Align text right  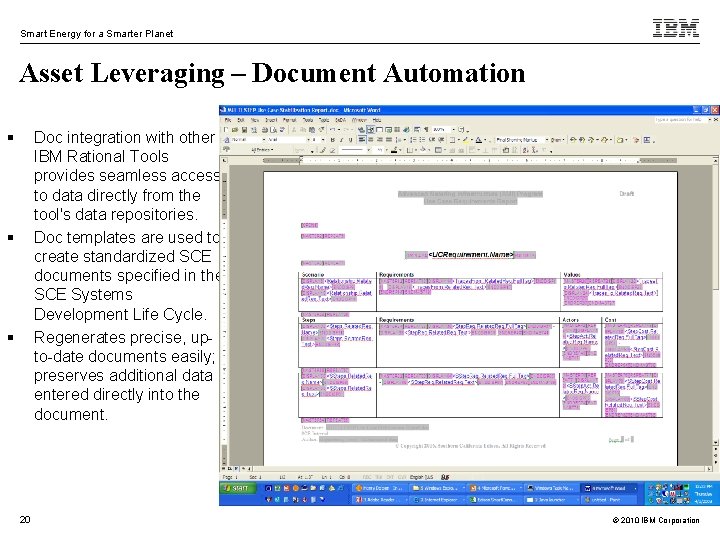pos(380,140)
